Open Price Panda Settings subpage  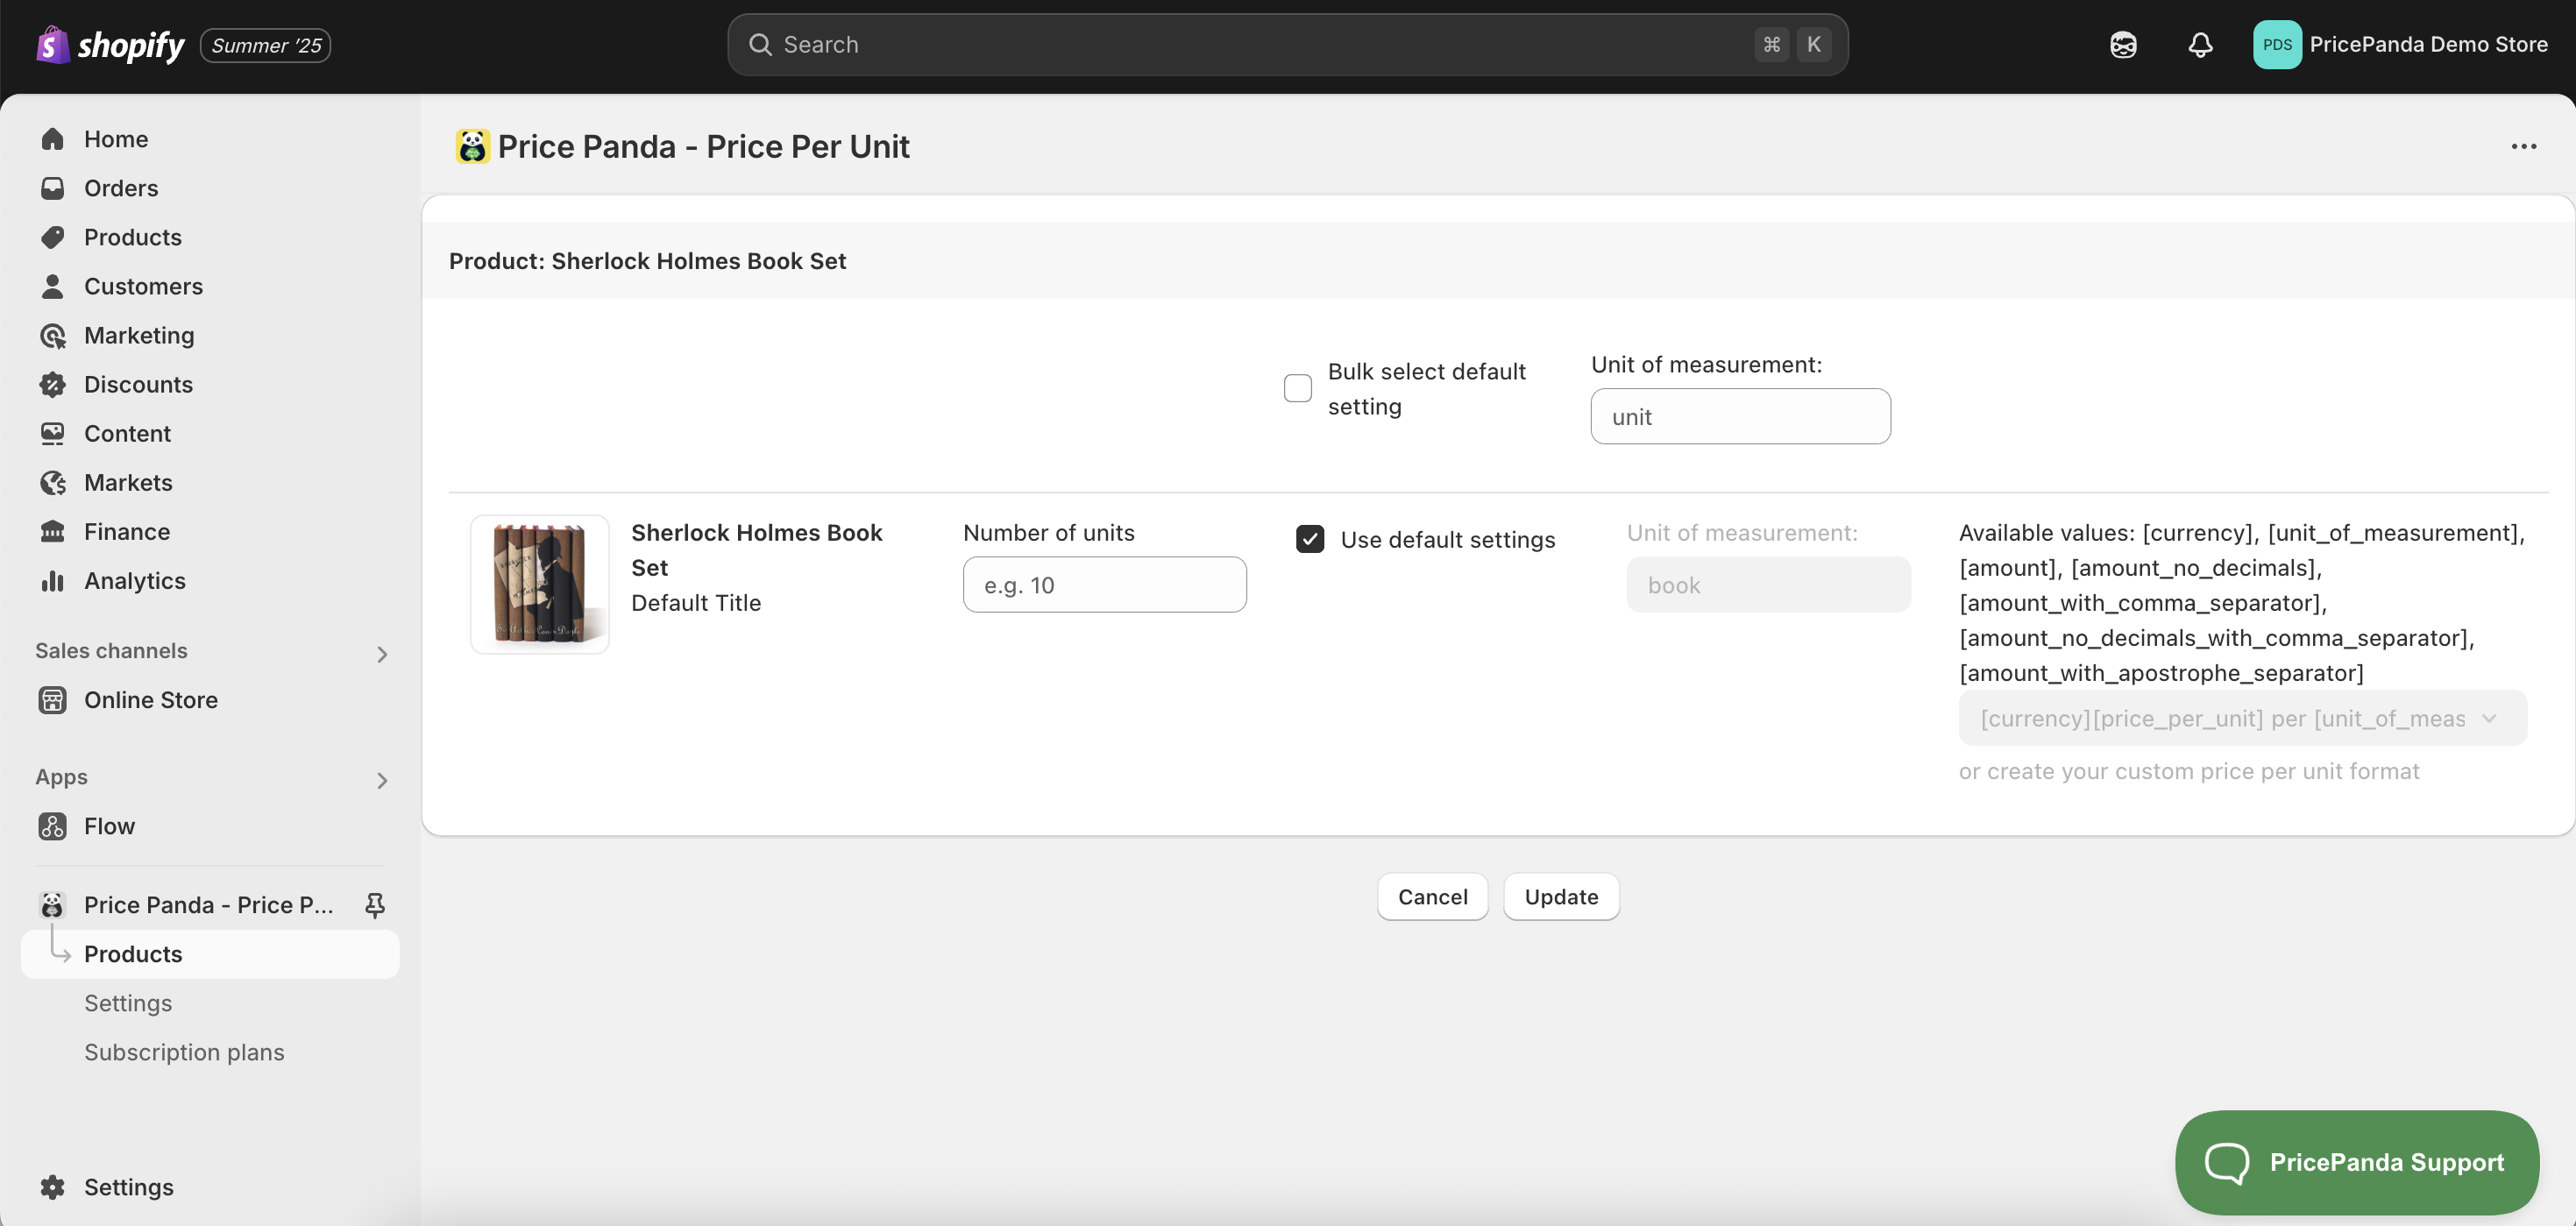(128, 1003)
